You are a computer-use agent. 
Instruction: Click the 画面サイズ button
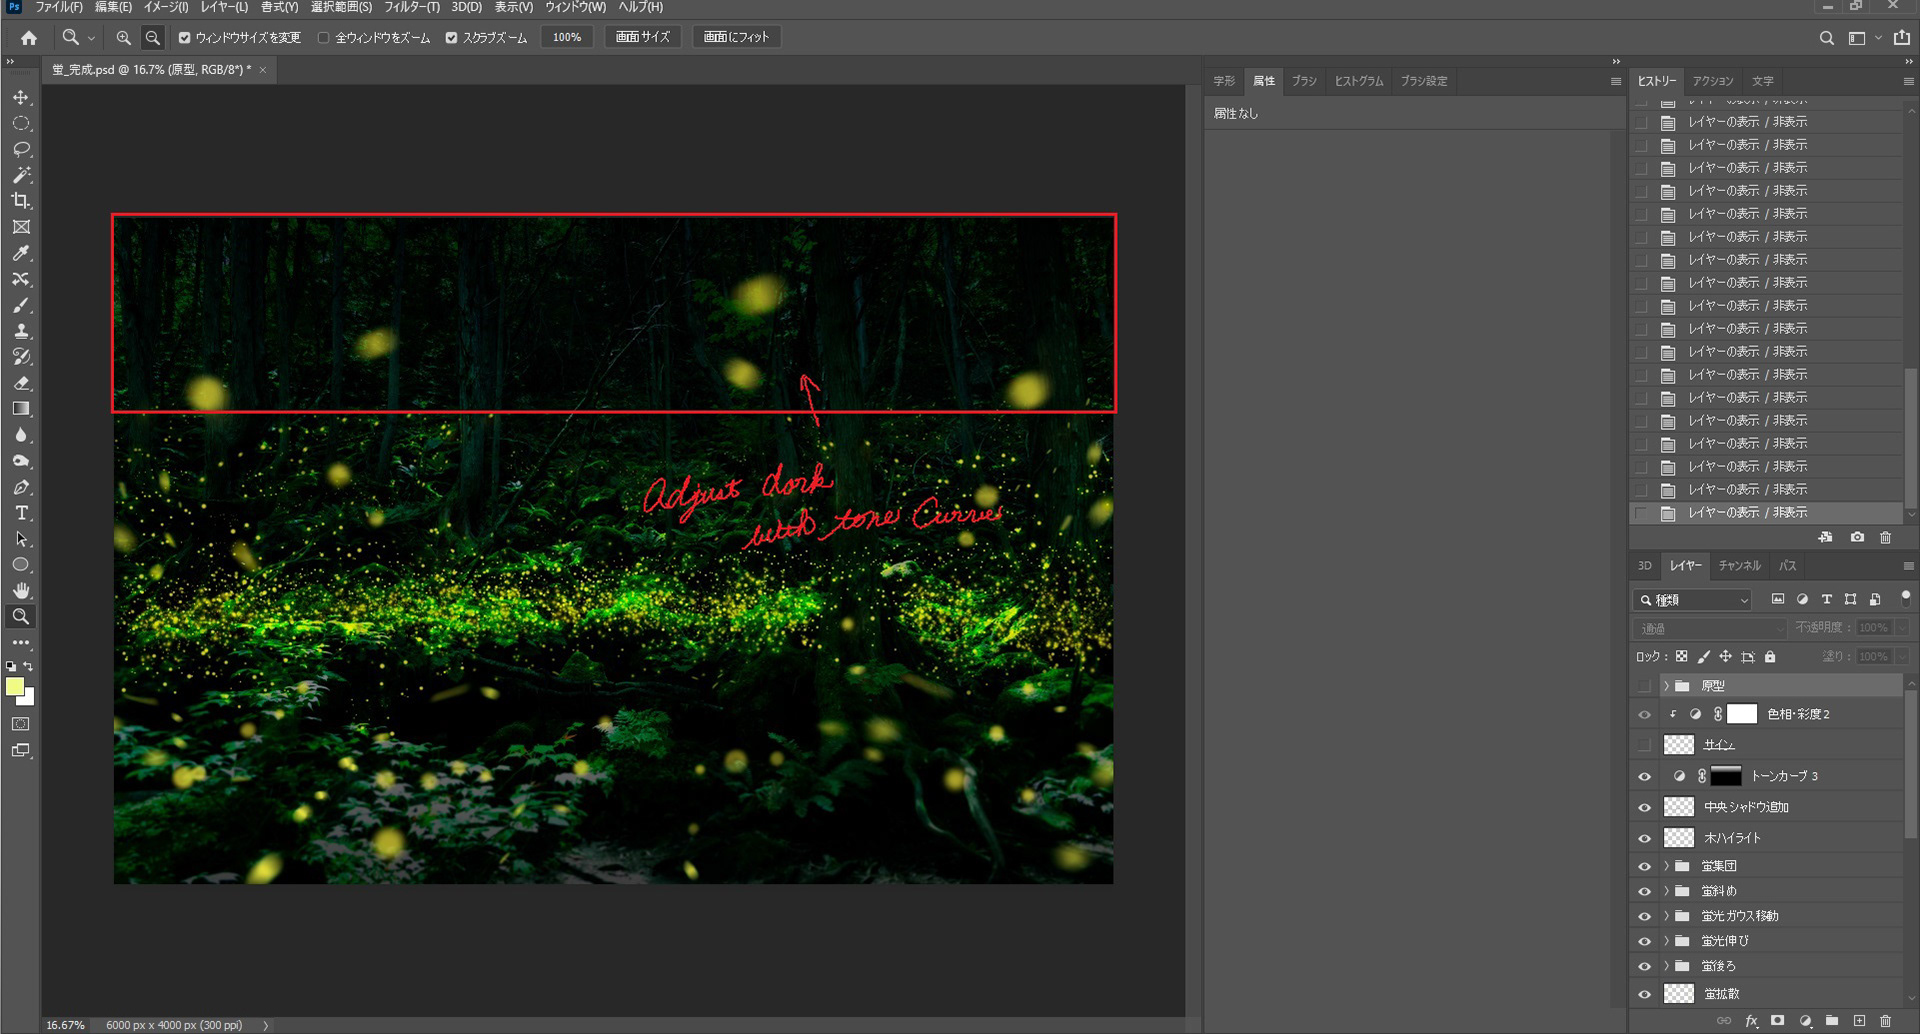click(x=643, y=38)
